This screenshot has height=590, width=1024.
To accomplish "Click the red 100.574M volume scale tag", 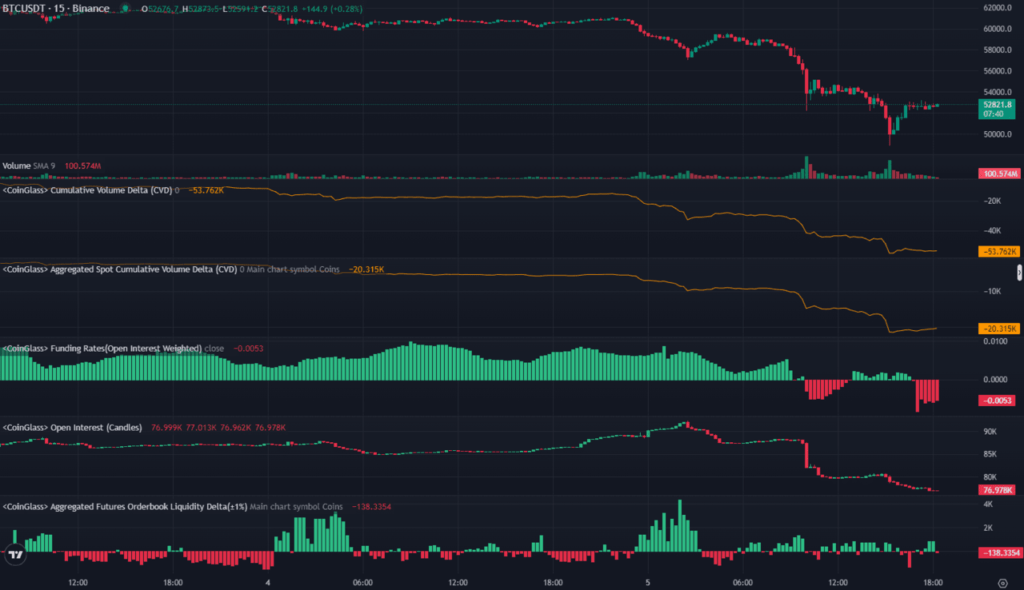I will (999, 174).
